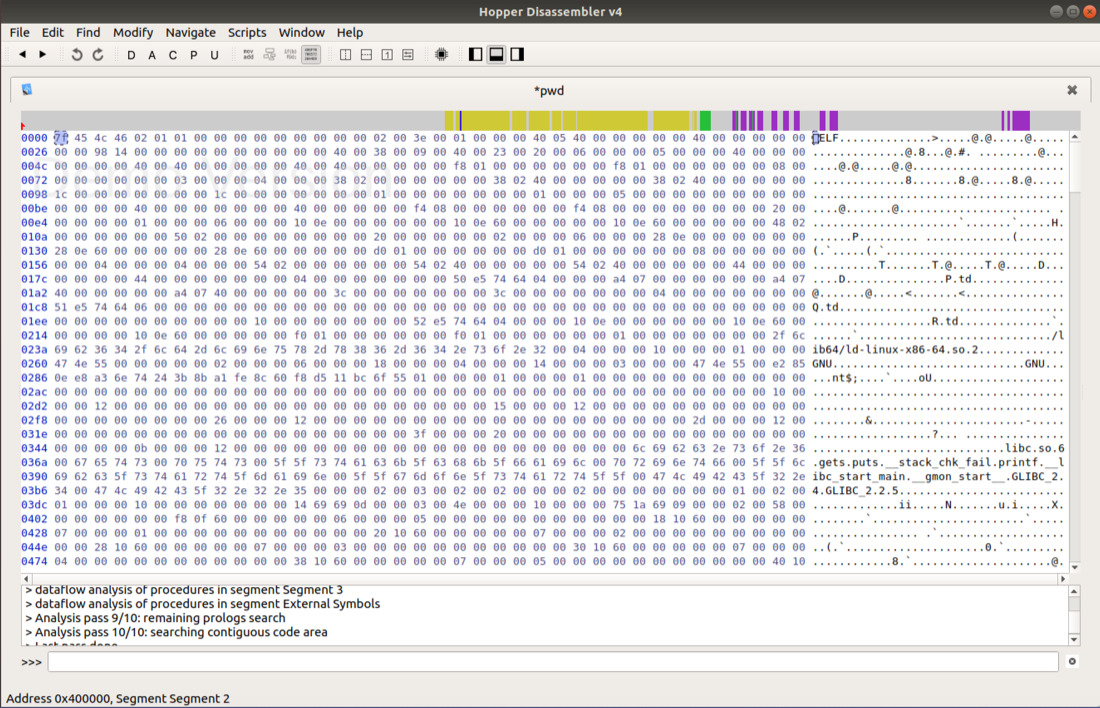Screen dimensions: 1100x708
Task: Close the pwd document tab
Action: tap(1072, 90)
